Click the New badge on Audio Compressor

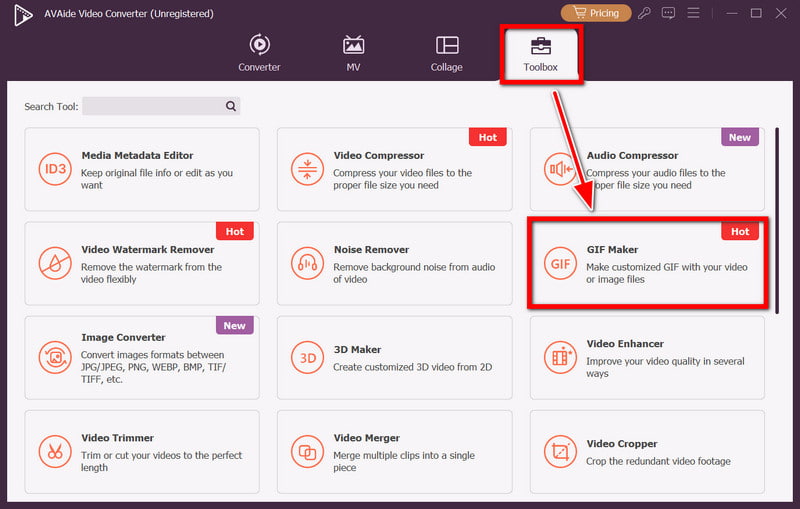(740, 137)
